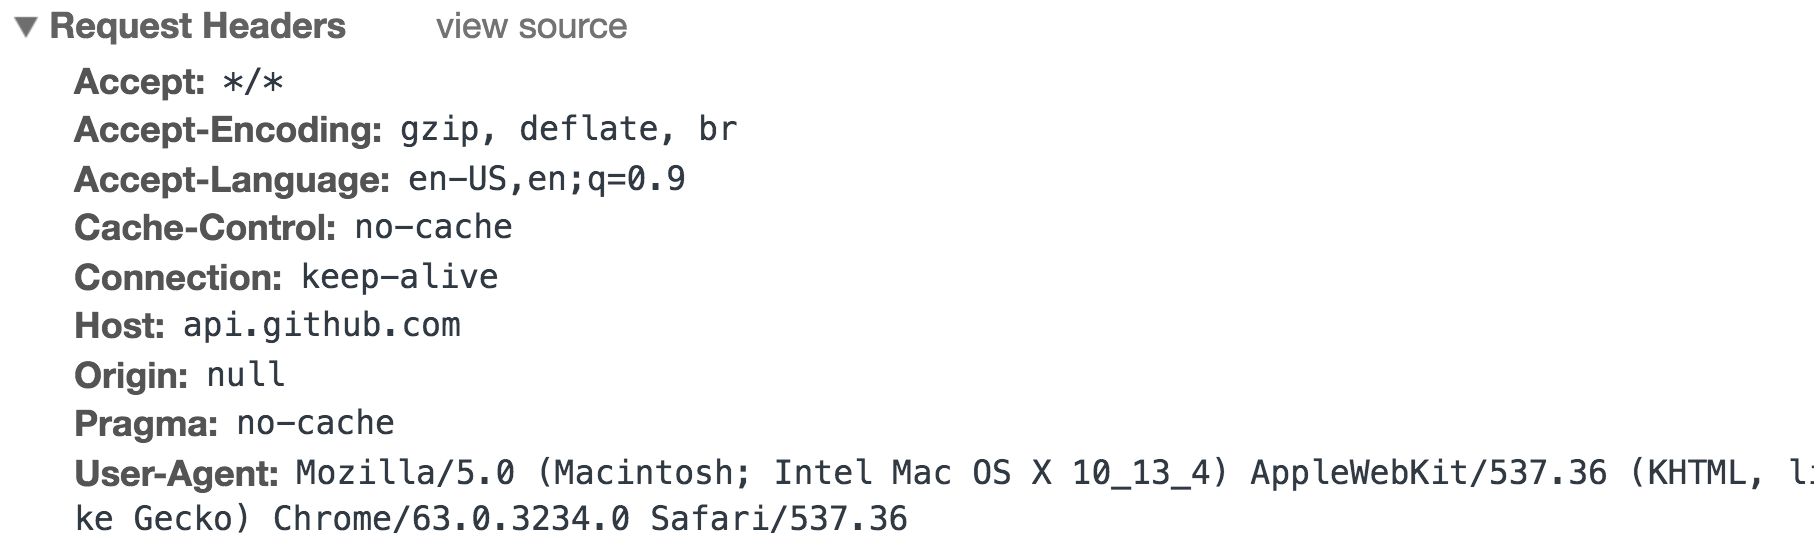Collapse the Request Headers disclosure triangle
The width and height of the screenshot is (1814, 550).
tap(26, 27)
